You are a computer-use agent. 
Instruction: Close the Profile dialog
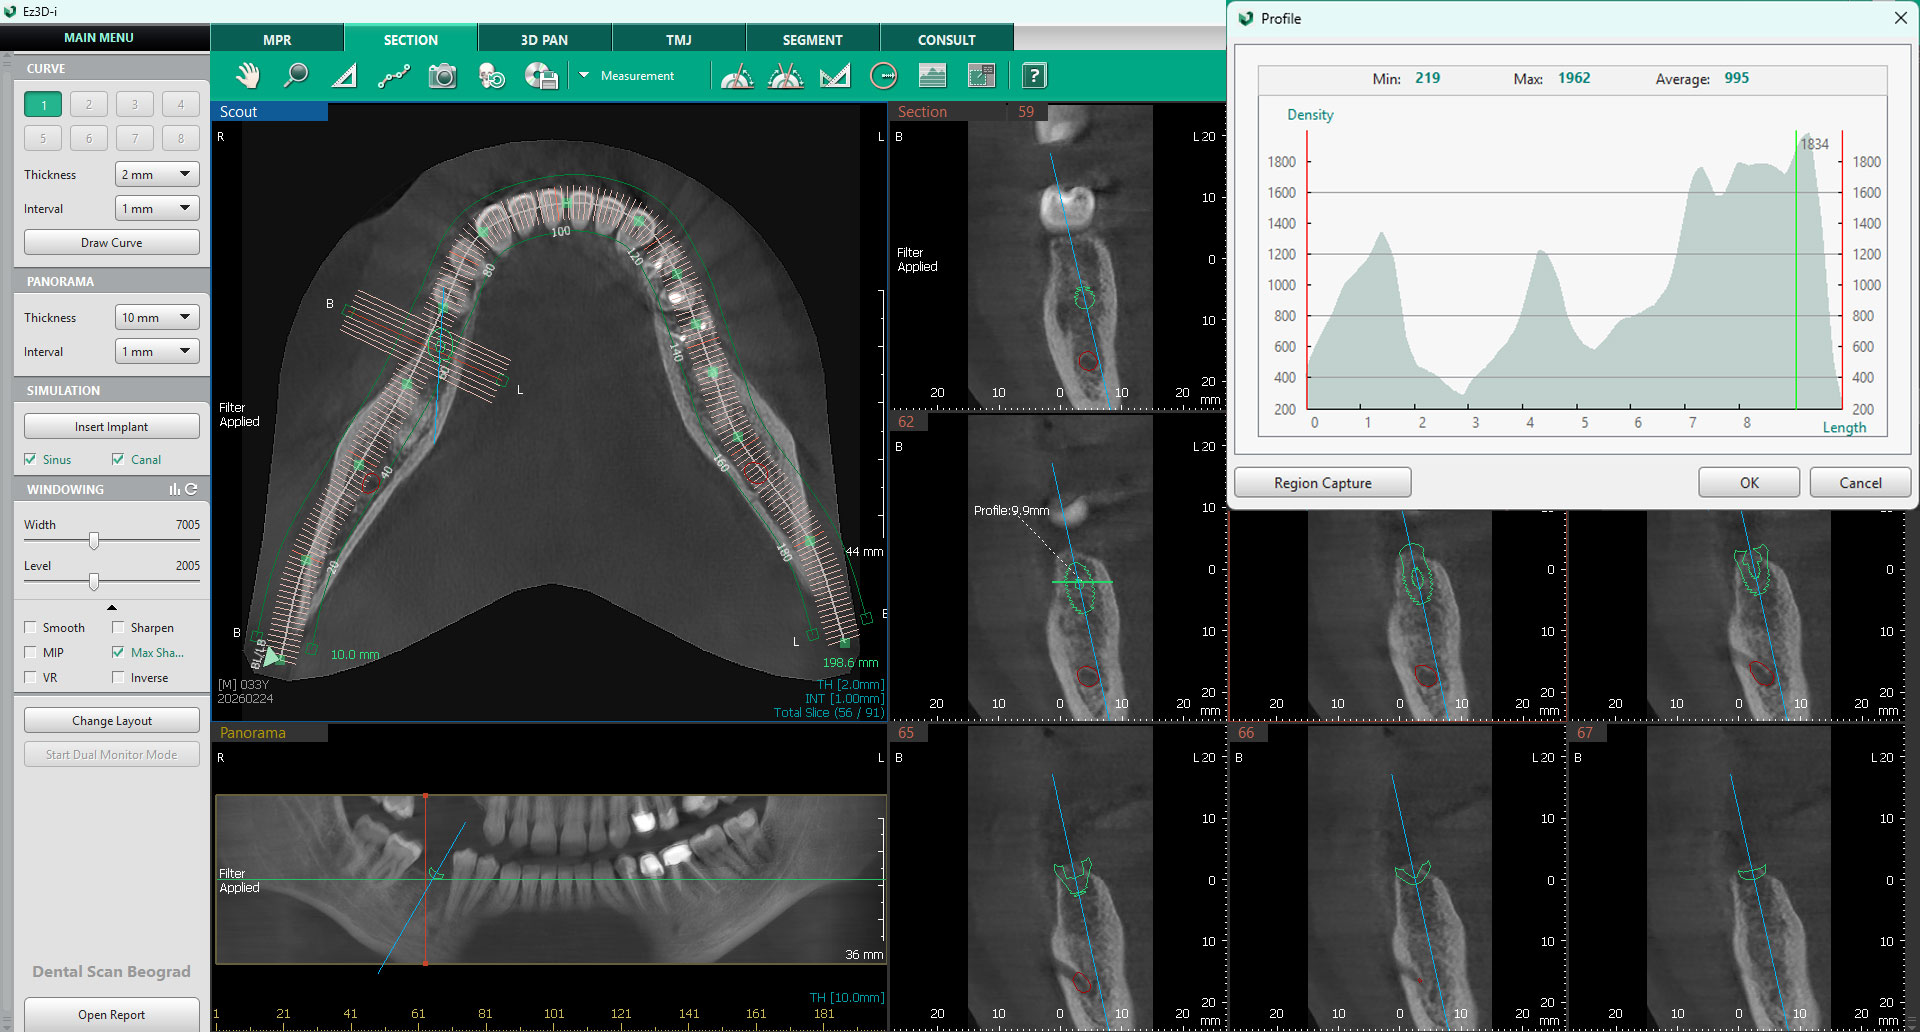[1900, 18]
